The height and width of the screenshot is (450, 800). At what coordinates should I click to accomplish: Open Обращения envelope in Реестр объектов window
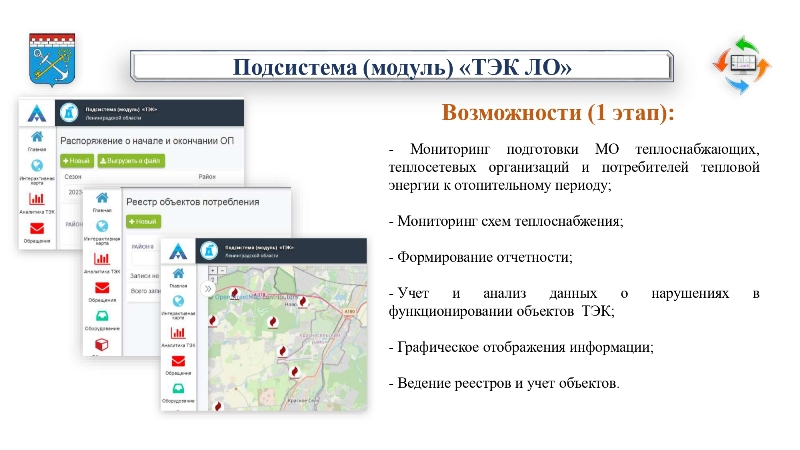[102, 288]
